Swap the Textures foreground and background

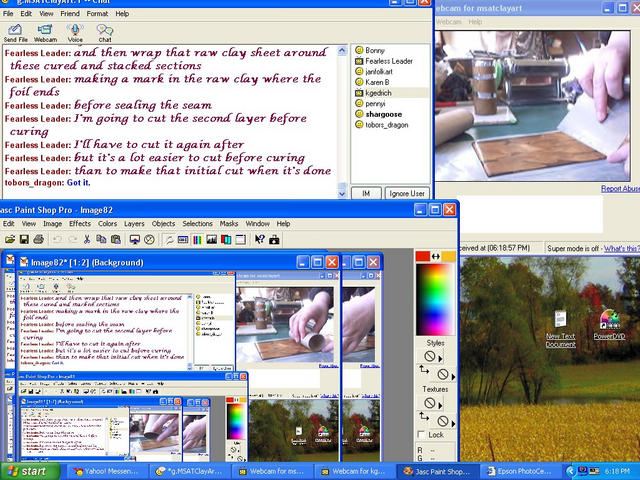(424, 416)
